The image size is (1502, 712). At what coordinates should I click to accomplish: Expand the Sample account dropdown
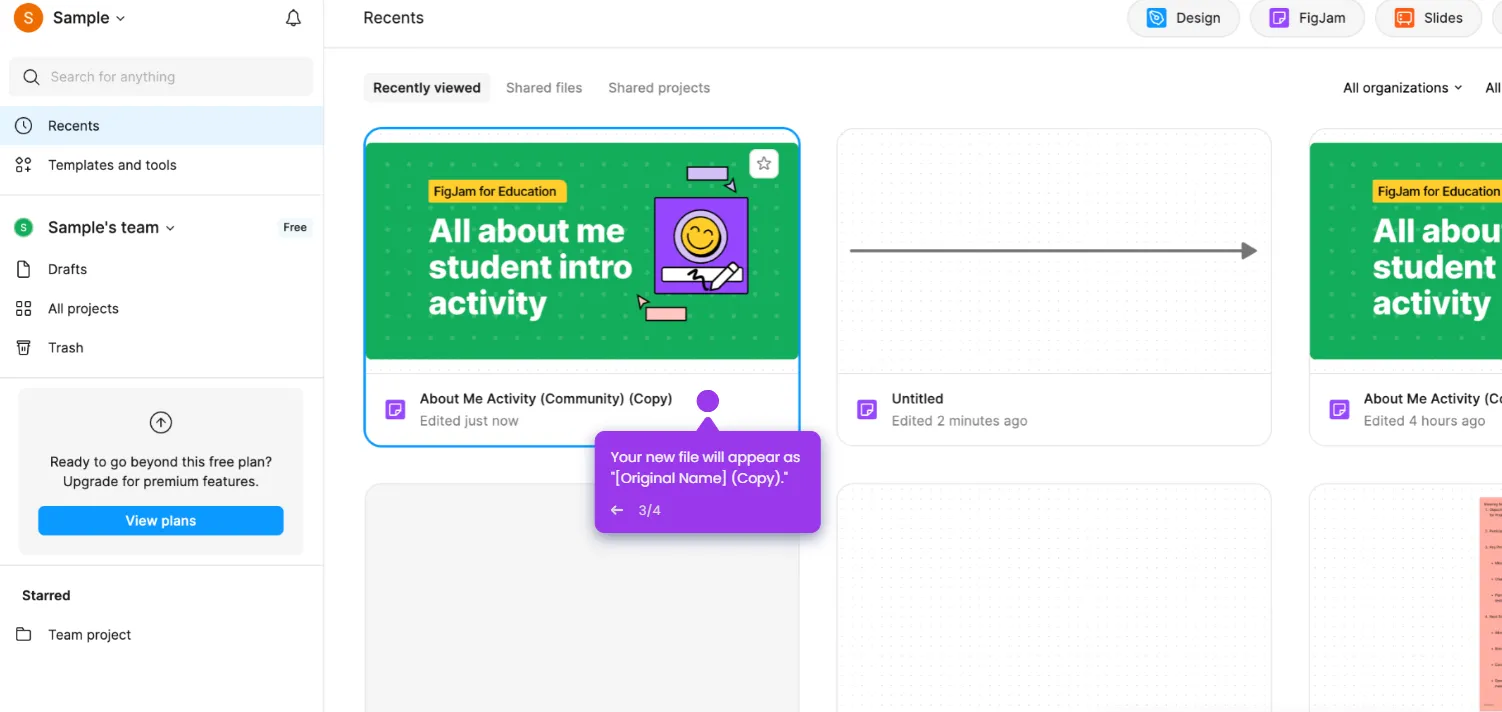tap(89, 18)
